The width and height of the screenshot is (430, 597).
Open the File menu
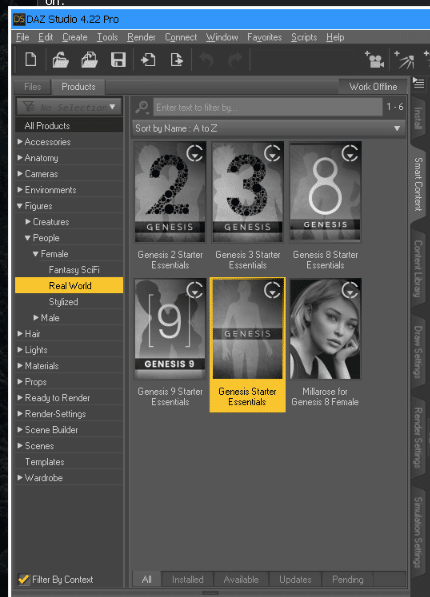tap(22, 37)
